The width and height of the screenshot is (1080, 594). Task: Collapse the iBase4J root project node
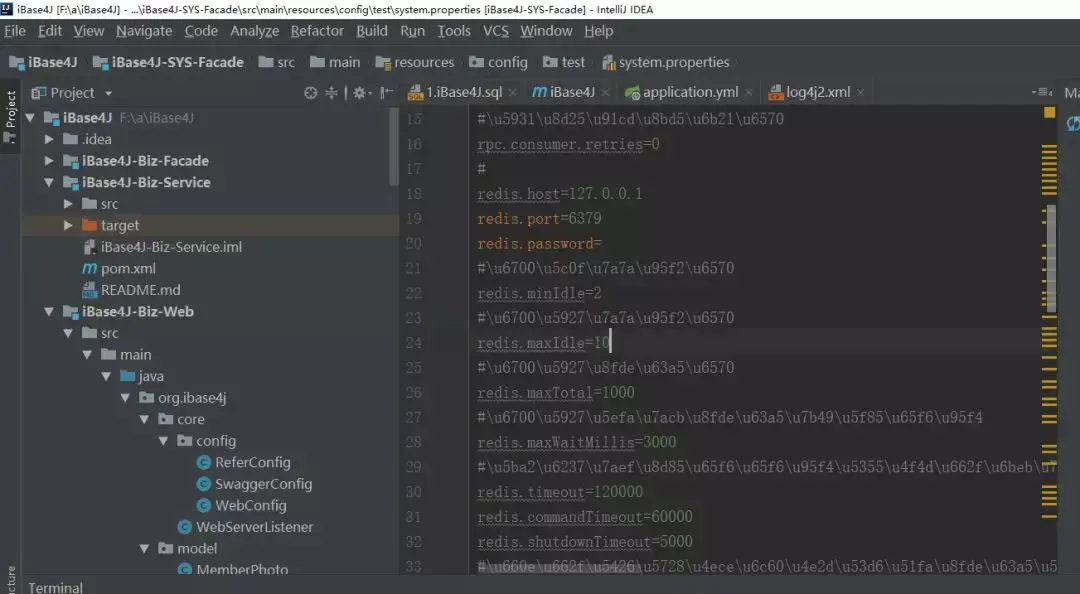[30, 118]
